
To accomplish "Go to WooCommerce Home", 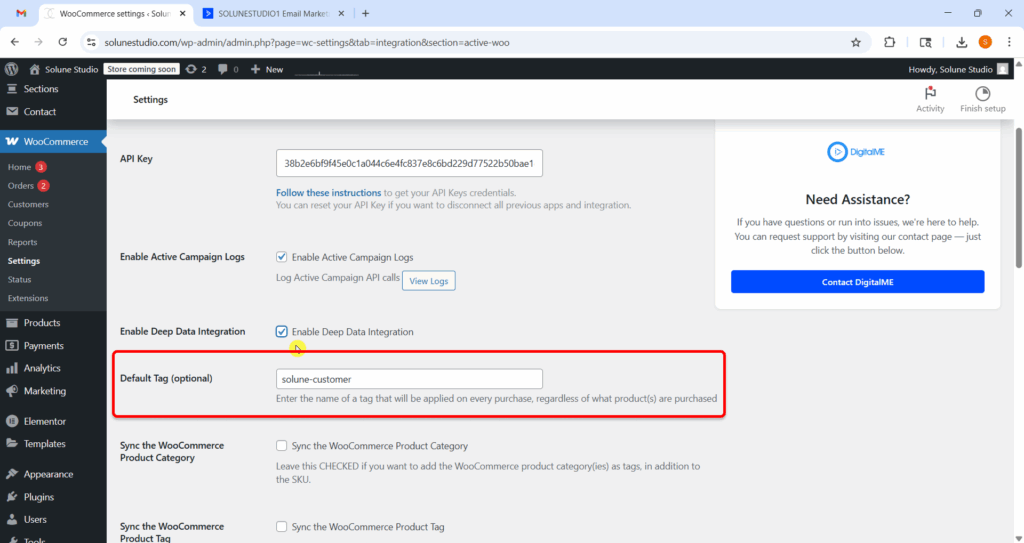I will tap(20, 167).
